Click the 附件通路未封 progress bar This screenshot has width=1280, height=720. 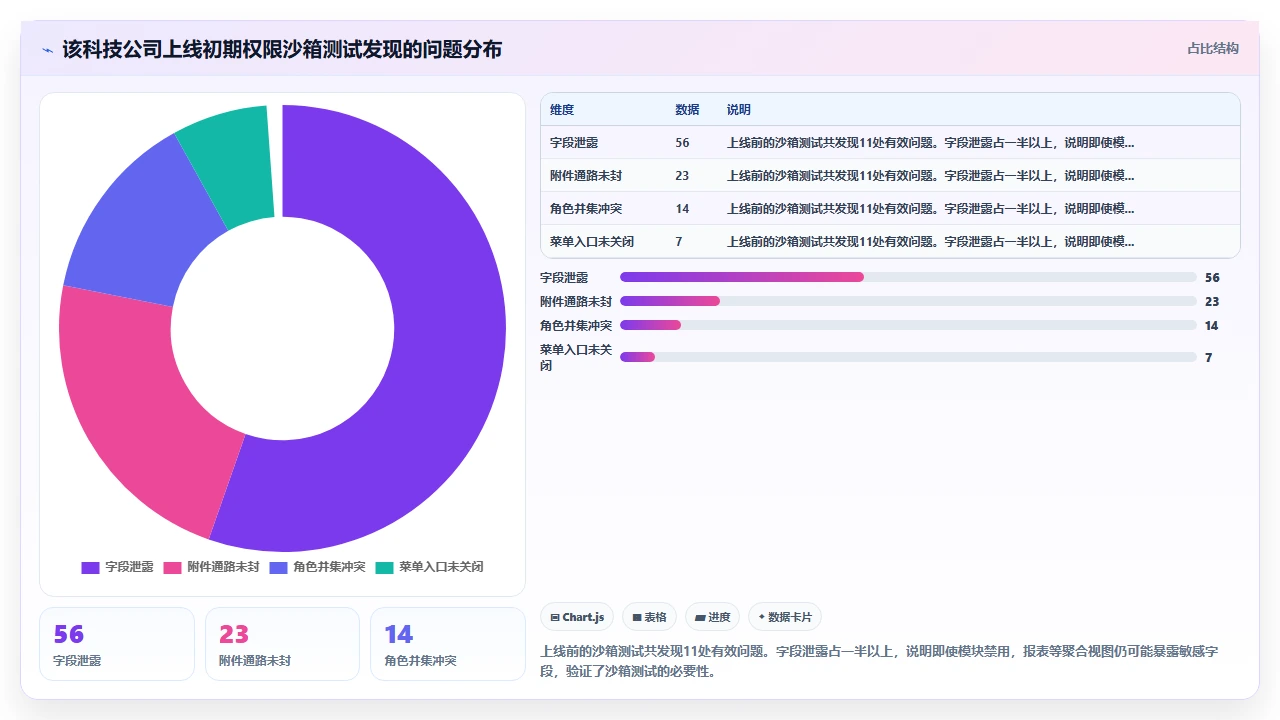point(908,301)
